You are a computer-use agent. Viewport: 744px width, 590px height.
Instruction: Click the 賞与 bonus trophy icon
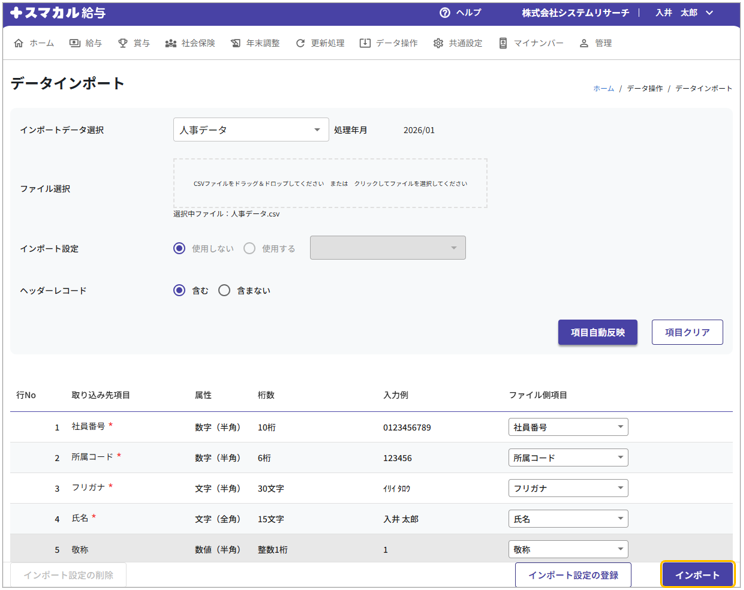click(x=123, y=44)
